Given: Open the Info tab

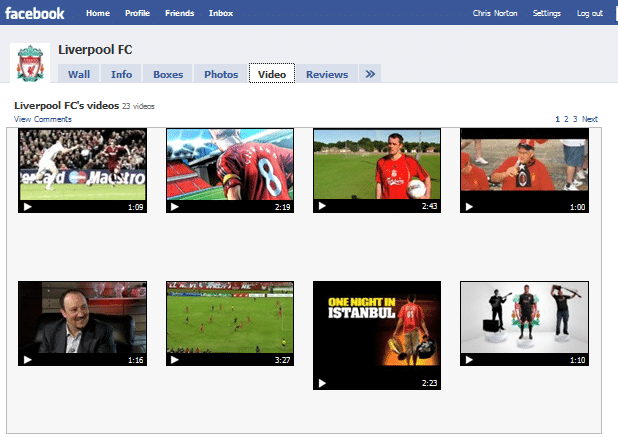Looking at the screenshot, I should [x=121, y=74].
